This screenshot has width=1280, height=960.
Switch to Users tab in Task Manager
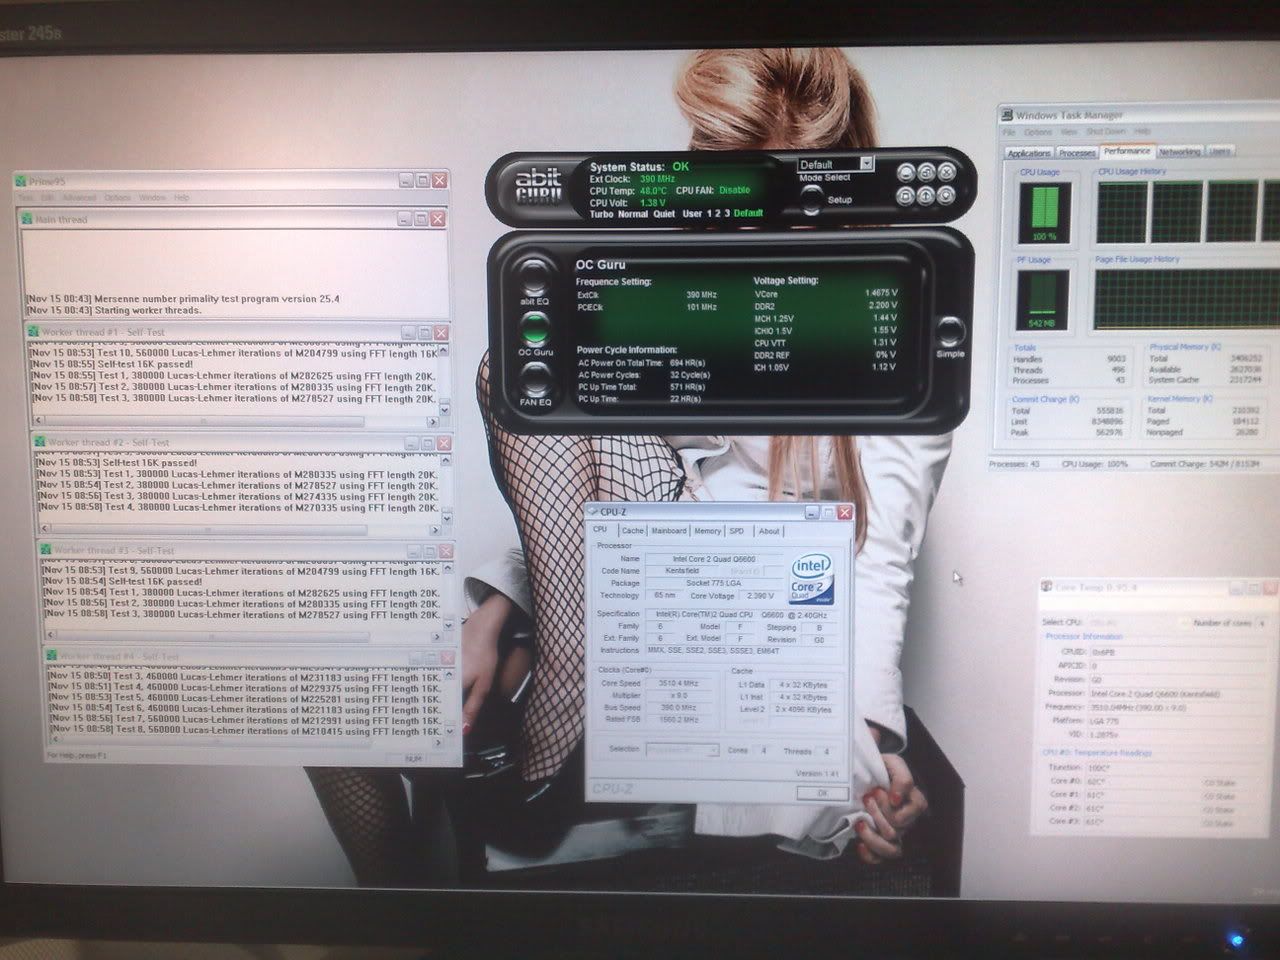tap(1220, 152)
